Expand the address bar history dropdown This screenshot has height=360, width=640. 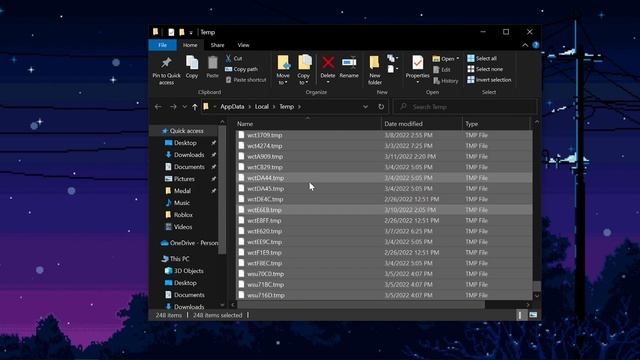click(365, 107)
